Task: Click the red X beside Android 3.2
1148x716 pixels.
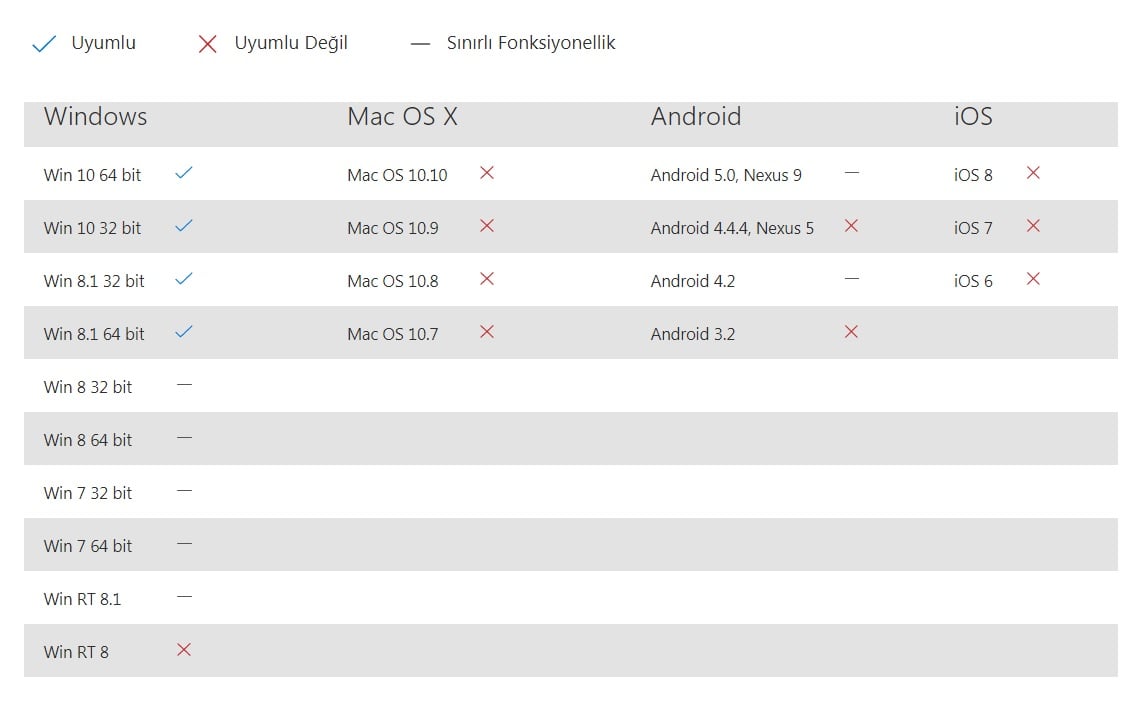Action: 851,332
